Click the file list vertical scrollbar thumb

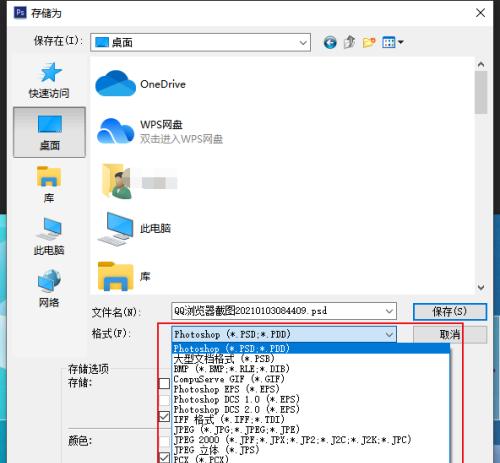coord(481,92)
